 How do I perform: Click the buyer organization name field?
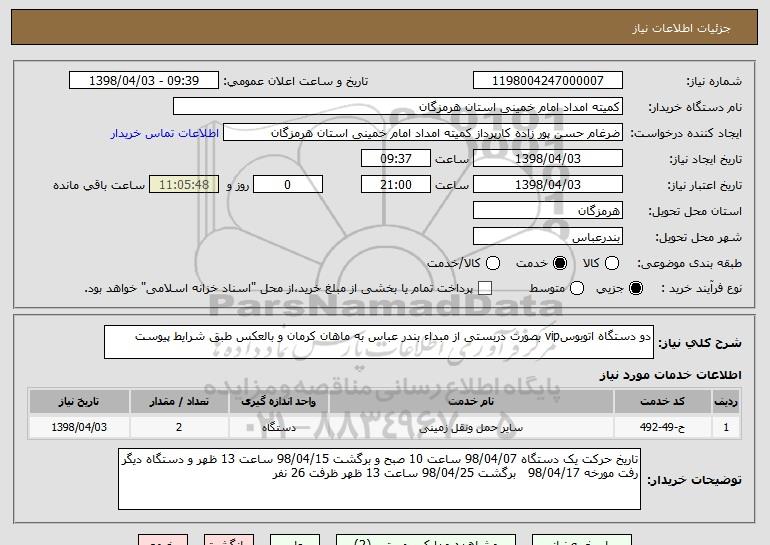(398, 107)
